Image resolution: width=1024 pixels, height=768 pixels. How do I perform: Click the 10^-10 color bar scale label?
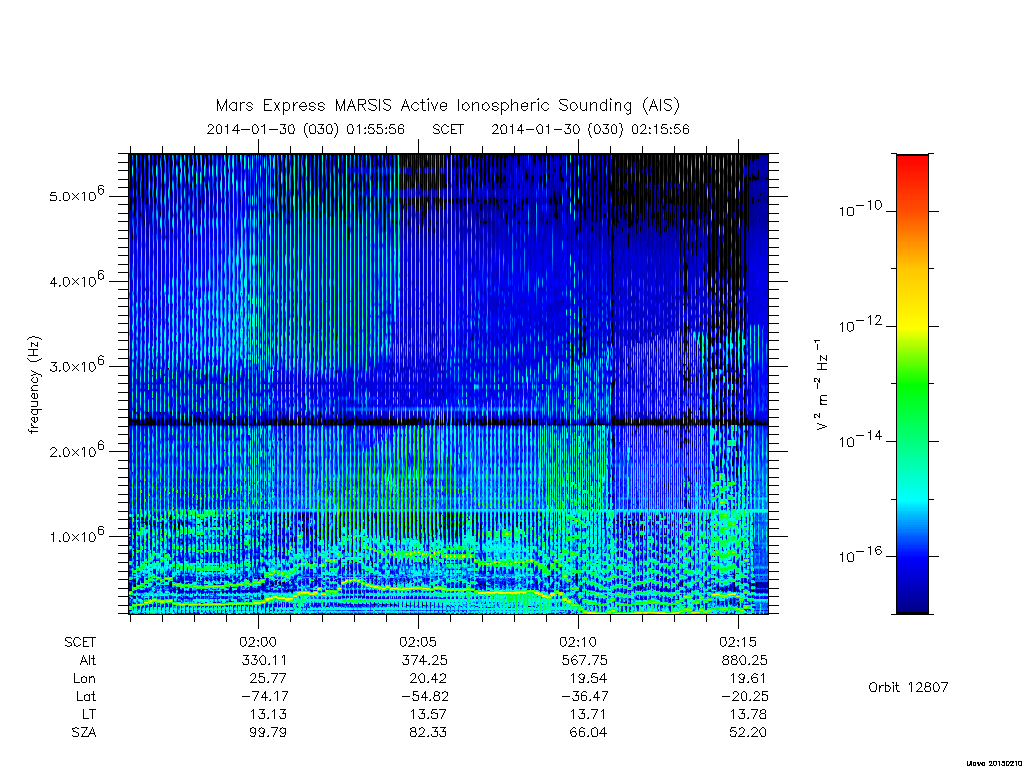(861, 209)
